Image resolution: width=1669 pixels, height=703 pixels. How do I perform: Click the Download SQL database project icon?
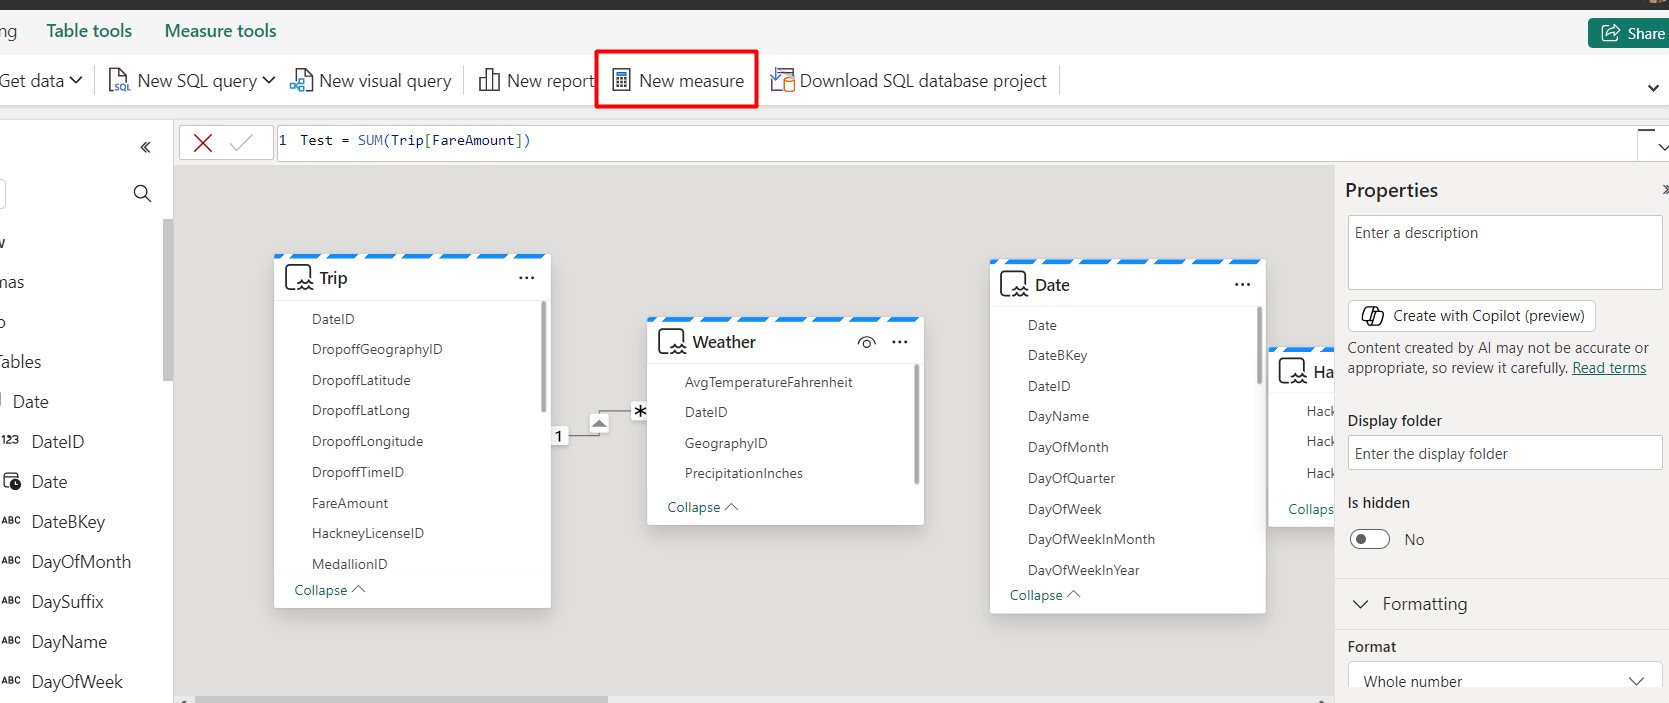pyautogui.click(x=782, y=80)
